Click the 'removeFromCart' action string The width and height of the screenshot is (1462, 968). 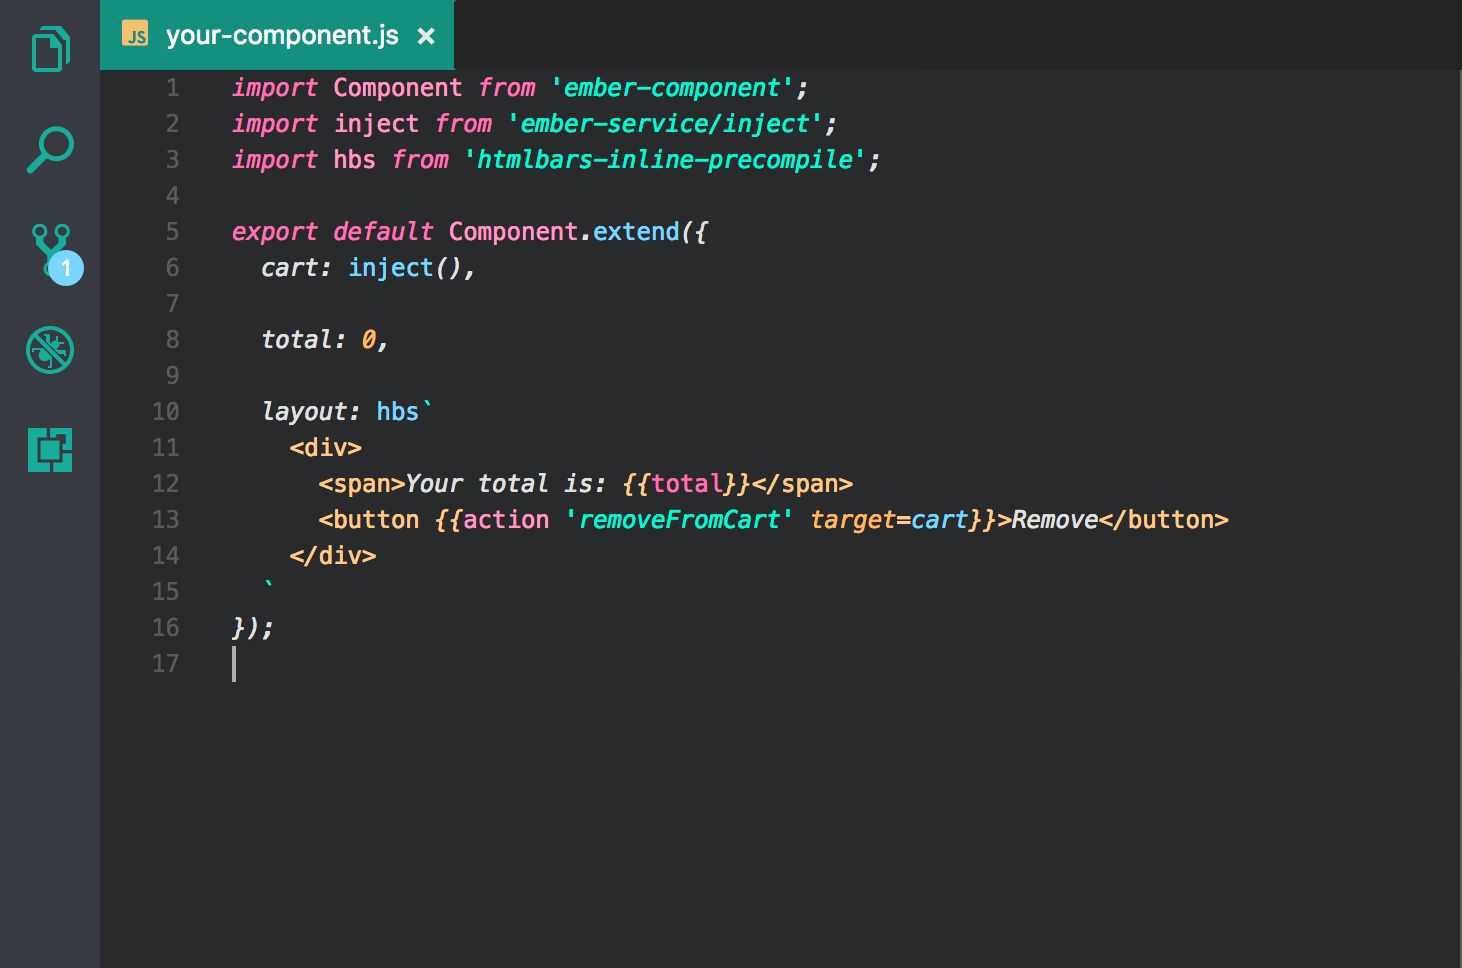[x=680, y=519]
